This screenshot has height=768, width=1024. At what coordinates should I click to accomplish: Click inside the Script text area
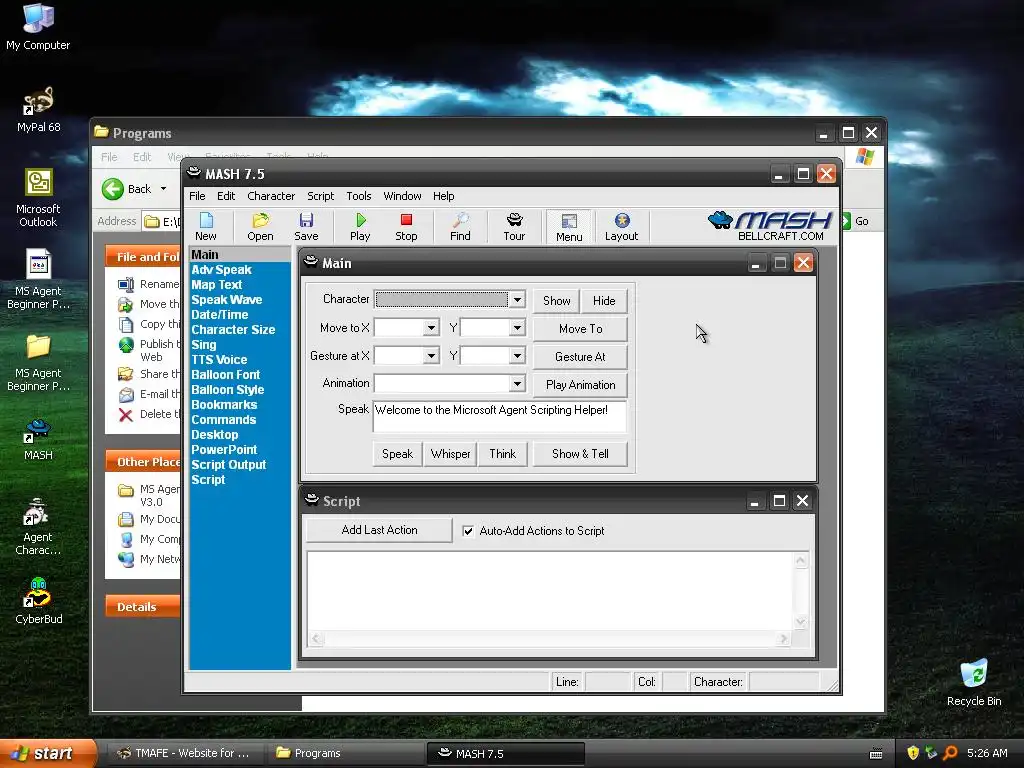(551, 592)
